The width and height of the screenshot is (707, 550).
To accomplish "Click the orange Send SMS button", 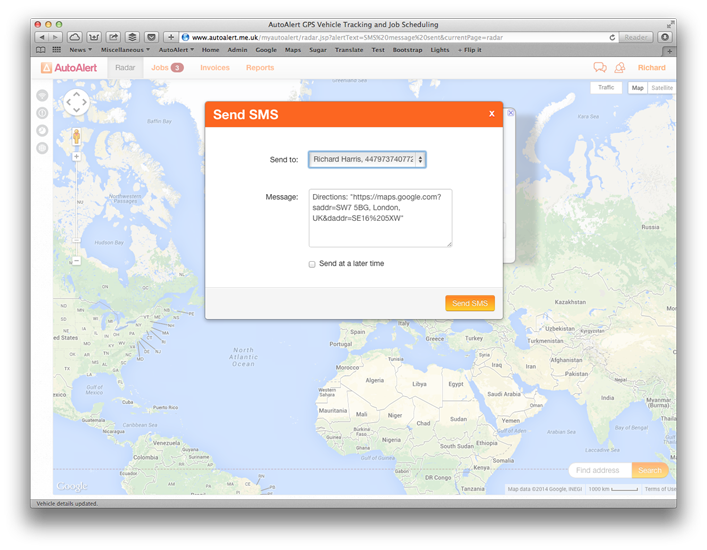I will (470, 303).
